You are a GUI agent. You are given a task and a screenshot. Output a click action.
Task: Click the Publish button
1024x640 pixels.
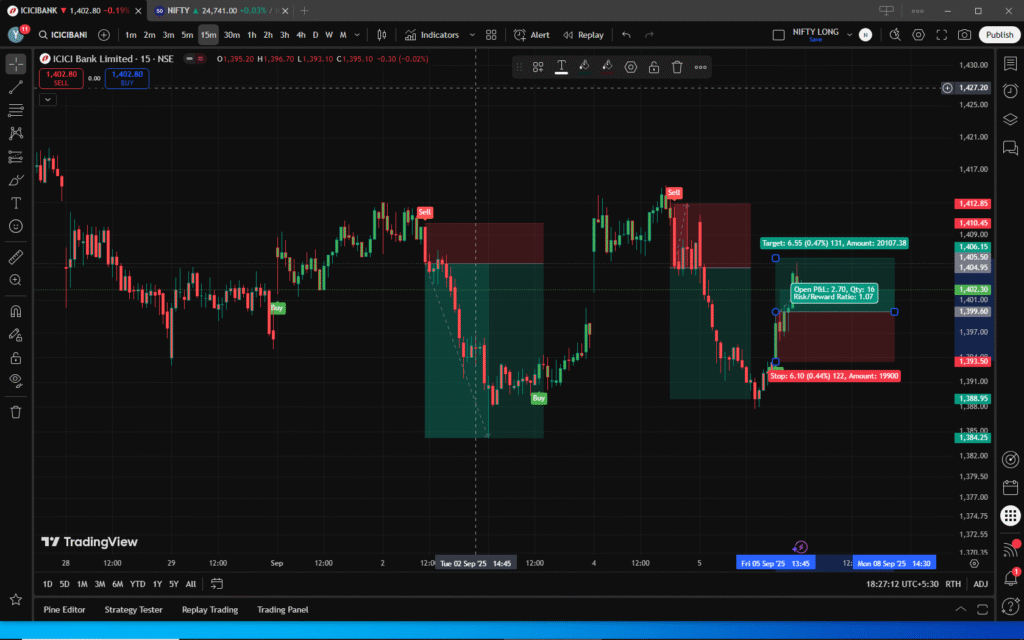tap(999, 35)
